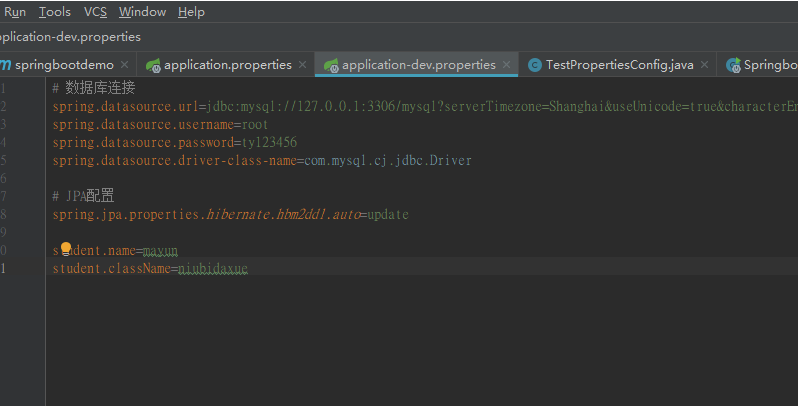Viewport: 798px width, 406px height.
Task: Open the Window menu
Action: 142,12
